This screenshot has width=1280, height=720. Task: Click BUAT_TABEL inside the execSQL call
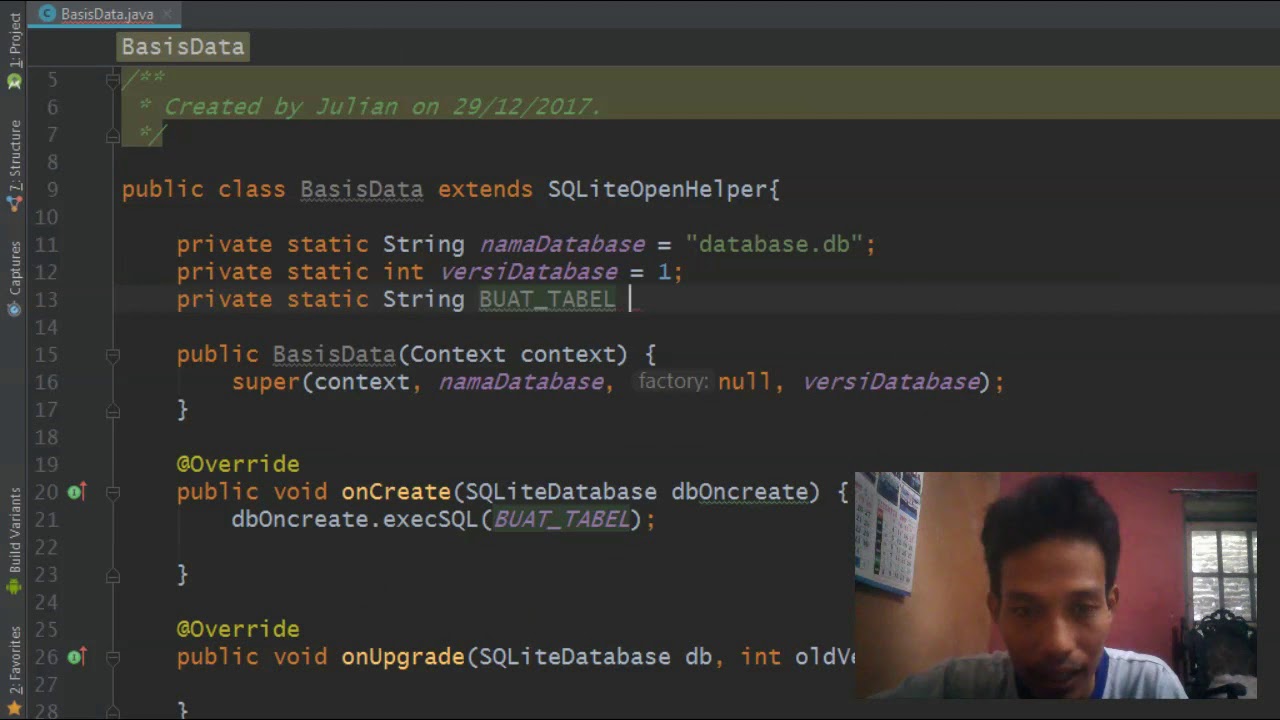point(562,520)
